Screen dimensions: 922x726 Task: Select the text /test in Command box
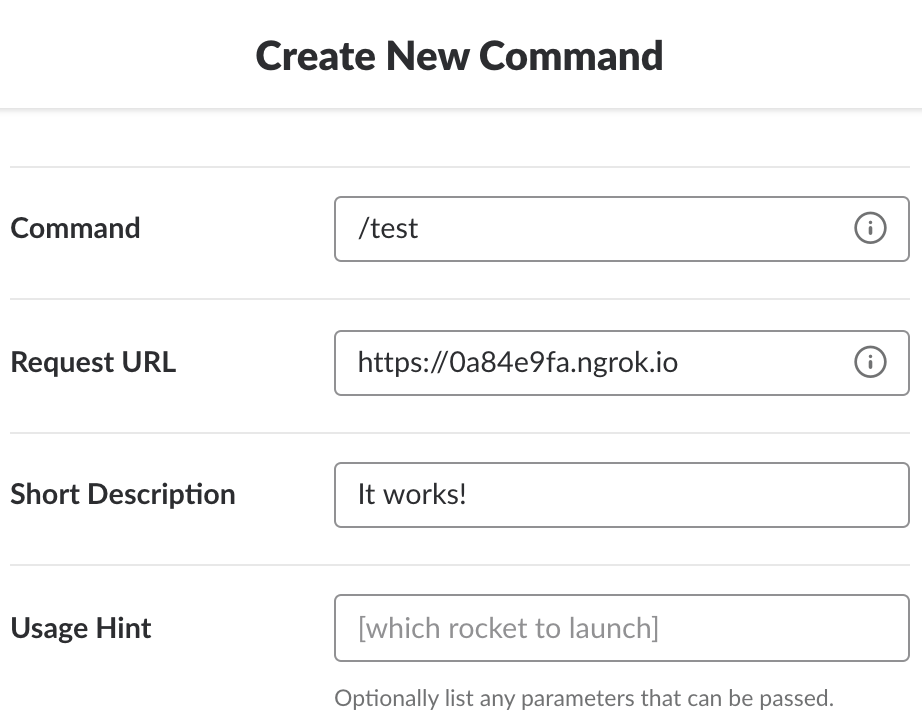click(x=389, y=228)
